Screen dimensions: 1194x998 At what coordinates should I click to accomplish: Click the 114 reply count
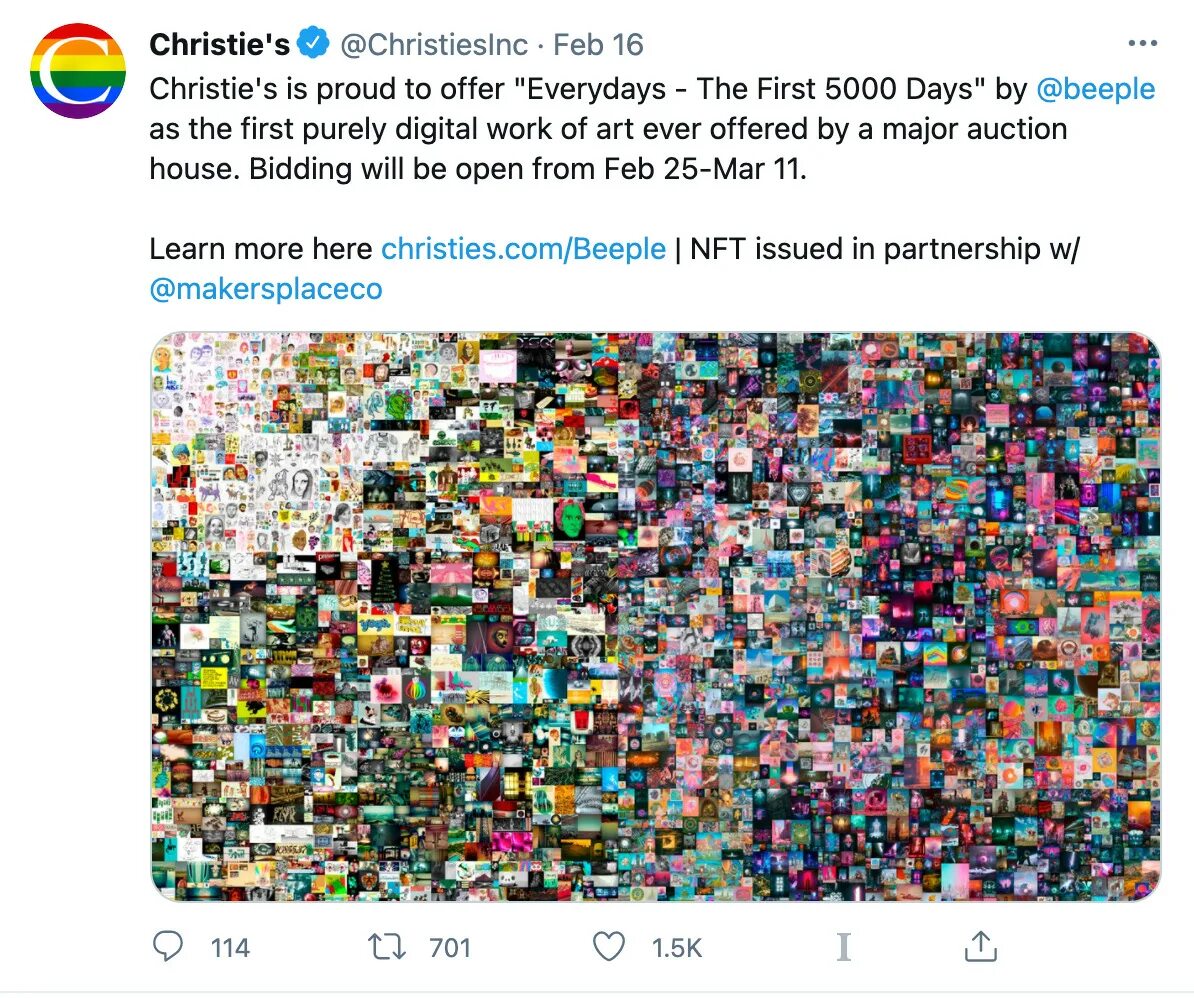230,948
